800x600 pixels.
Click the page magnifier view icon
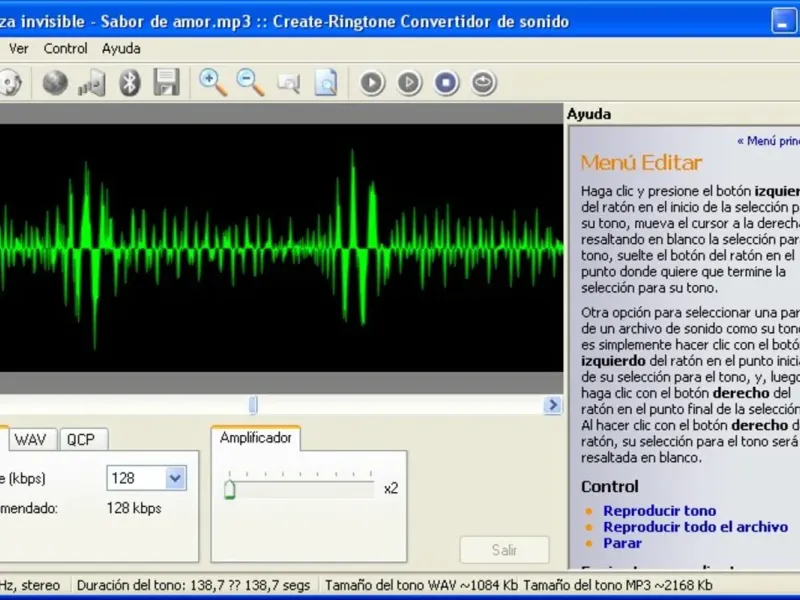327,83
